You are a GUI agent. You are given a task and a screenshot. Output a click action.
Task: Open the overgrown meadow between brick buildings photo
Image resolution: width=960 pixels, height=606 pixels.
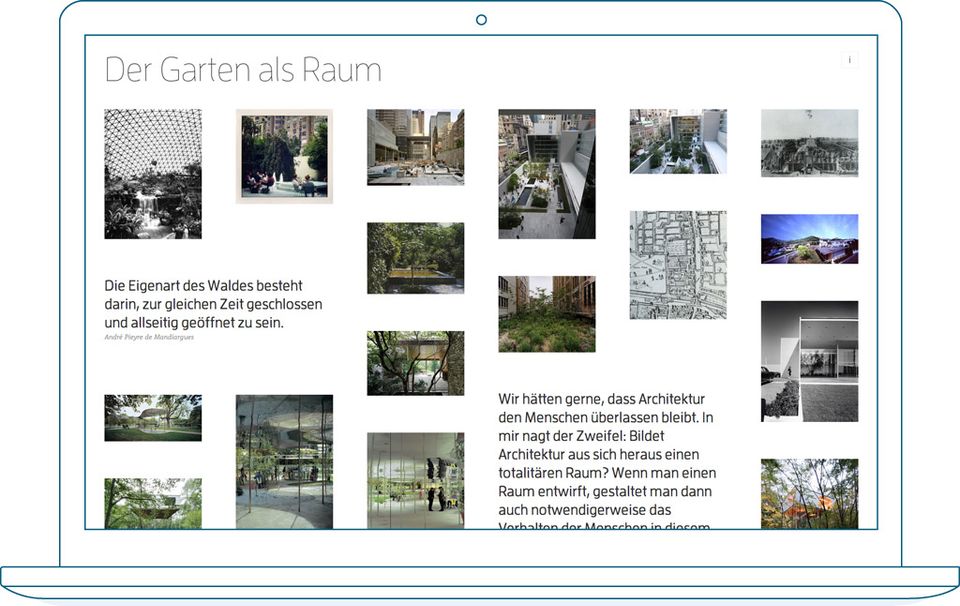click(547, 314)
